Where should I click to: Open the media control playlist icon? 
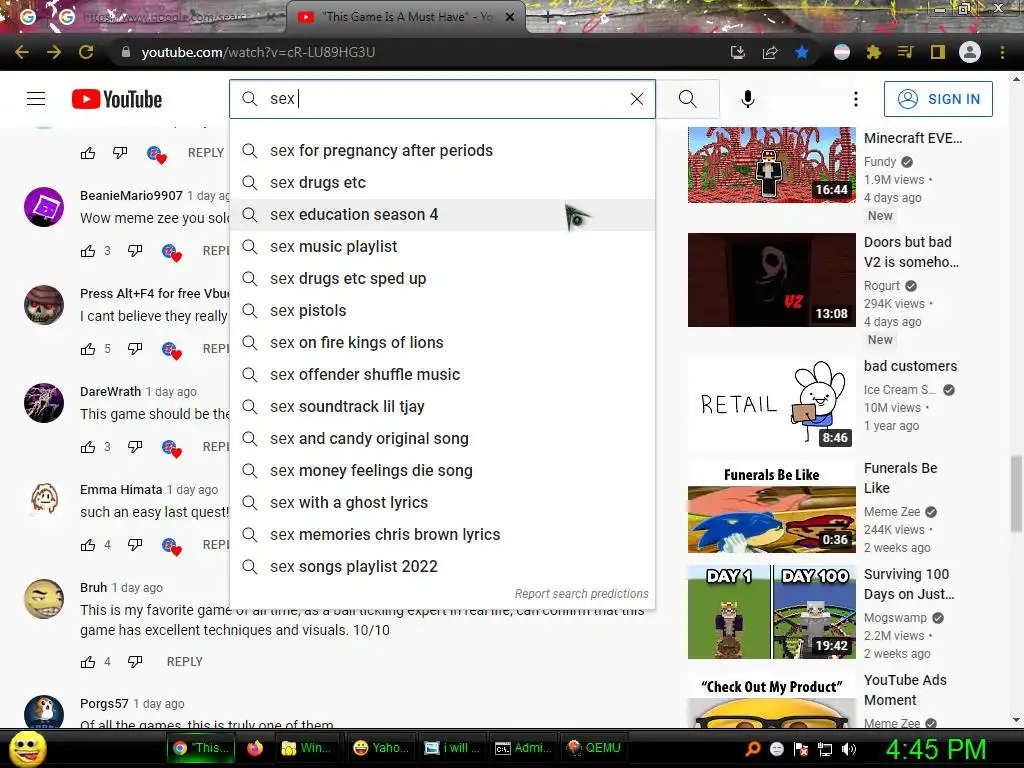point(906,52)
